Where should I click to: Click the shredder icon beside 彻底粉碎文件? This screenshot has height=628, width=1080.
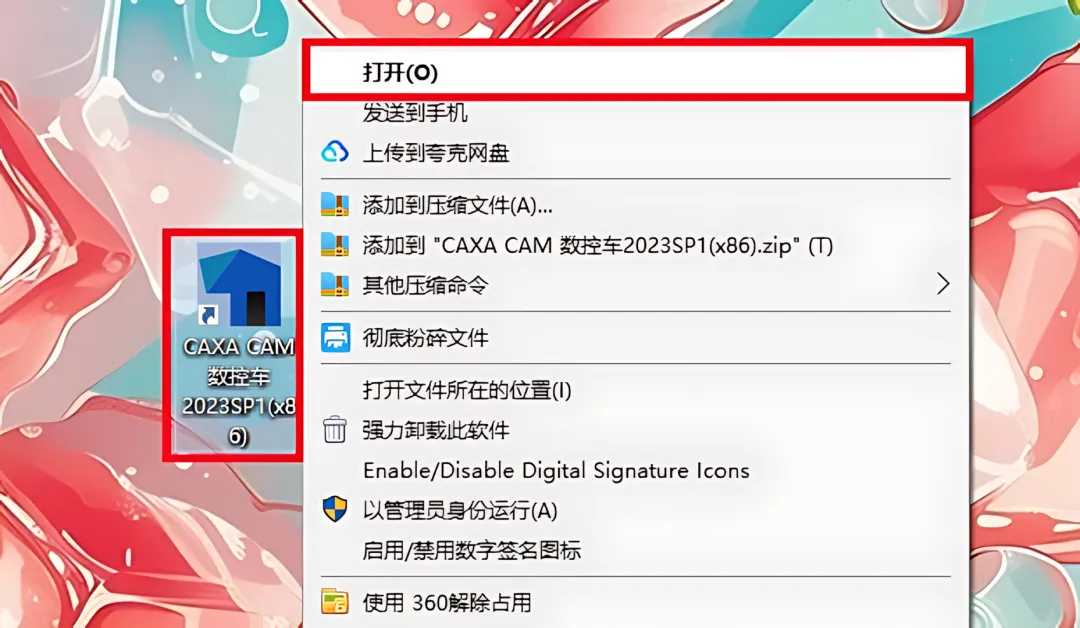(335, 337)
